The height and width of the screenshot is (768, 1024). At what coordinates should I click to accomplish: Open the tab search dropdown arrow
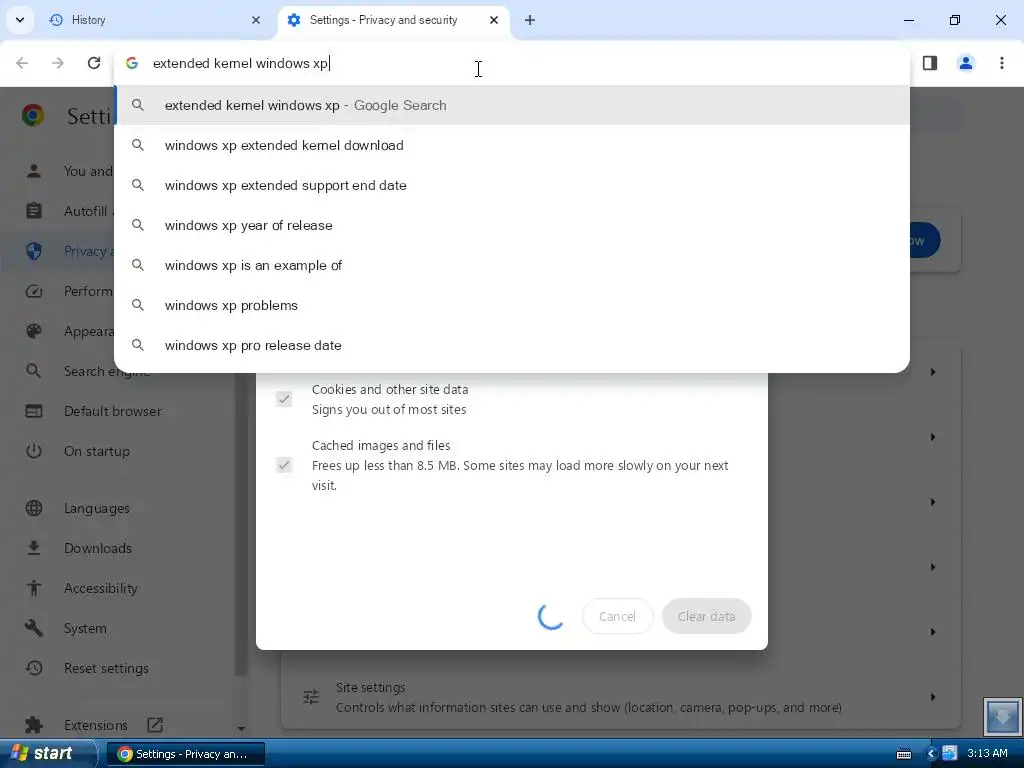click(20, 20)
